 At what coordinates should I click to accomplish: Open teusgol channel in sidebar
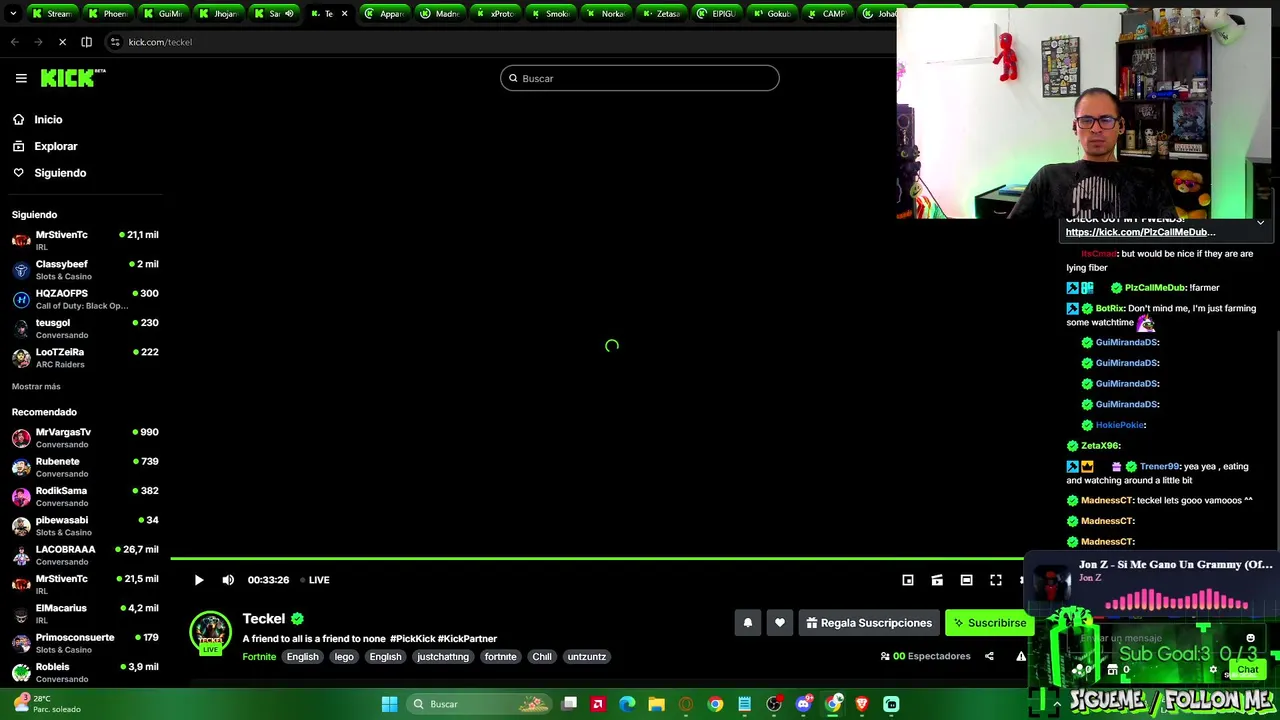85,328
